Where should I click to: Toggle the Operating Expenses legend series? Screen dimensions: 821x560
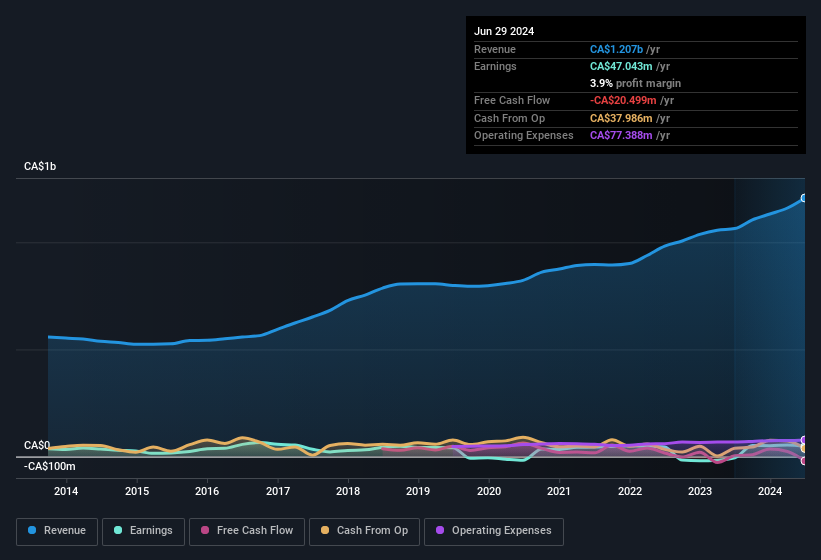tap(494, 531)
